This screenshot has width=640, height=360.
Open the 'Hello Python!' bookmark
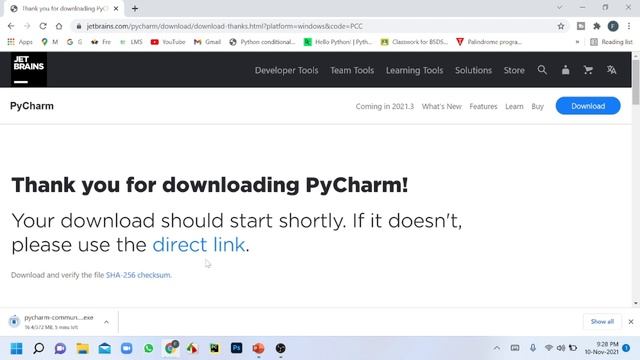(338, 42)
